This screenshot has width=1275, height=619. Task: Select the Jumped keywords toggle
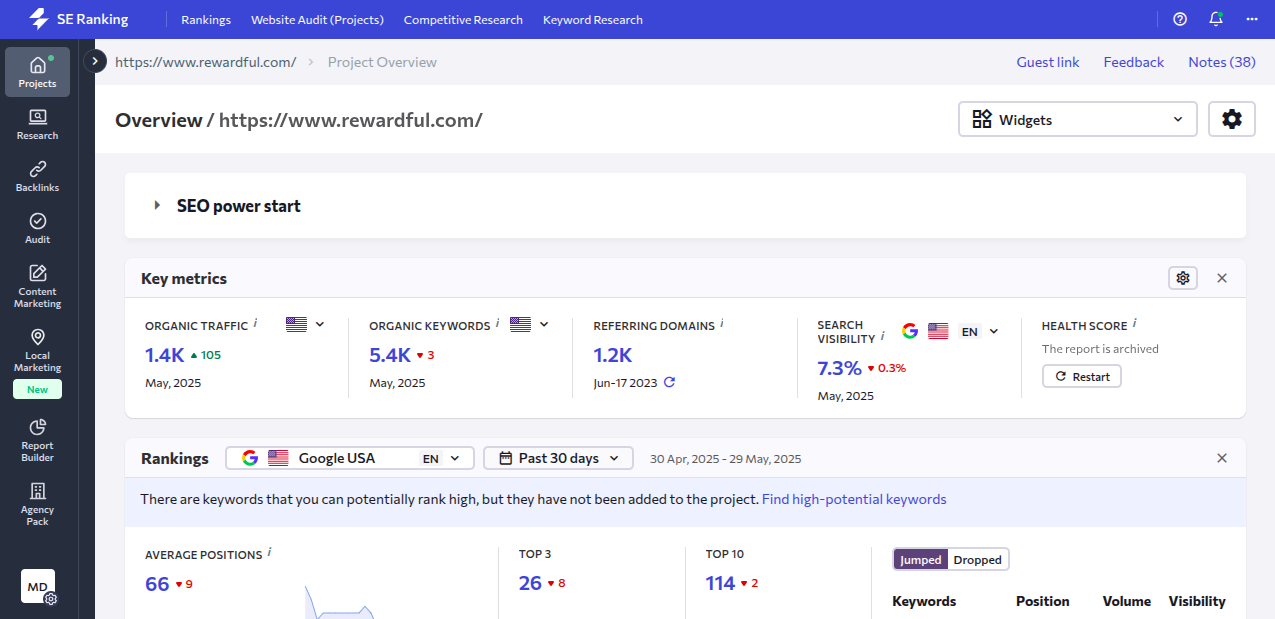[x=920, y=560]
